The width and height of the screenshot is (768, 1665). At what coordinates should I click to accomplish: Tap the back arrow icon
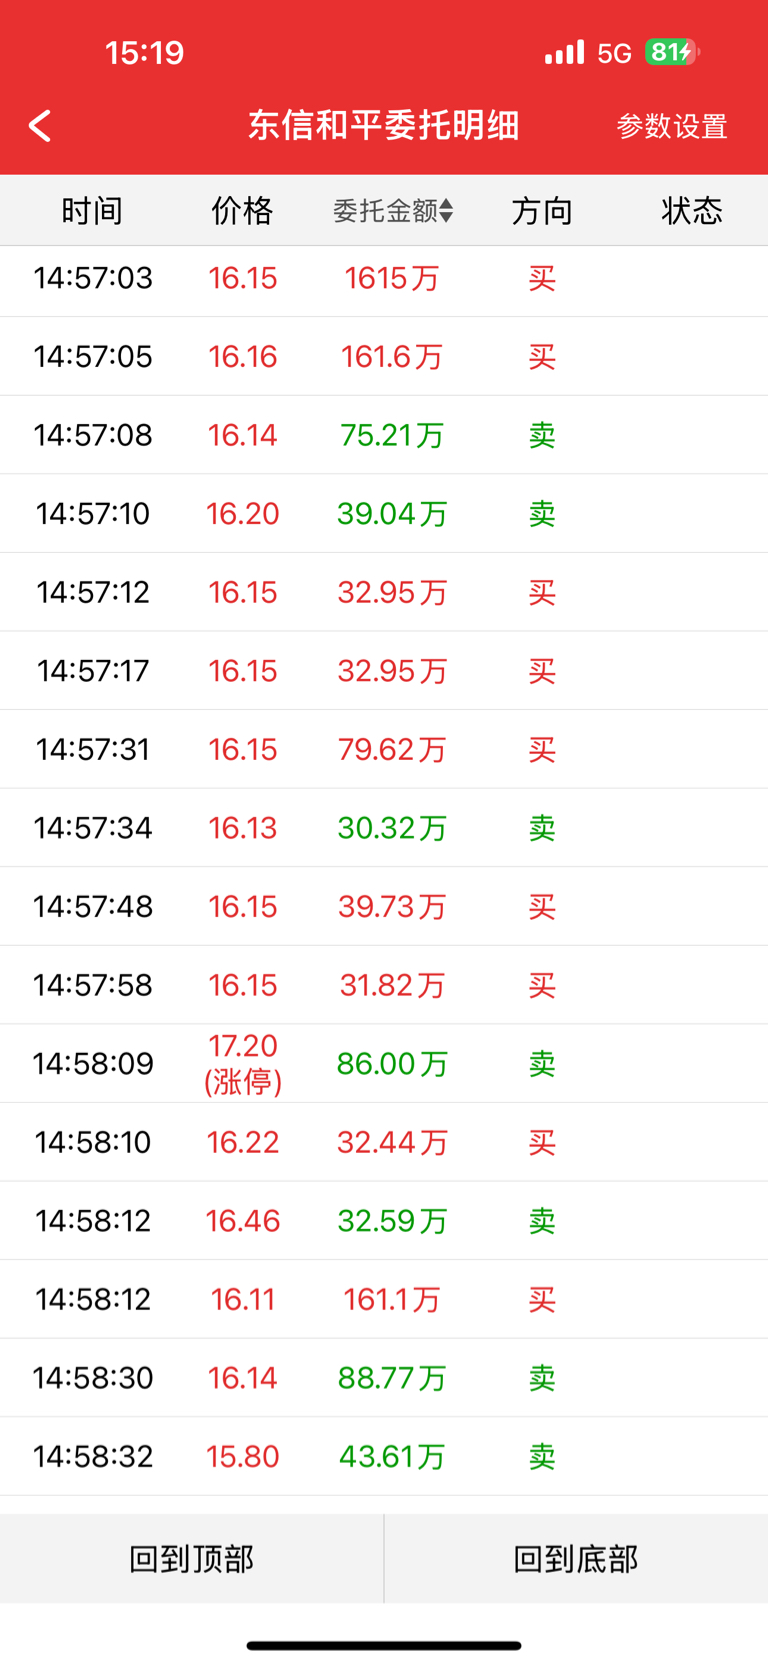click(40, 126)
